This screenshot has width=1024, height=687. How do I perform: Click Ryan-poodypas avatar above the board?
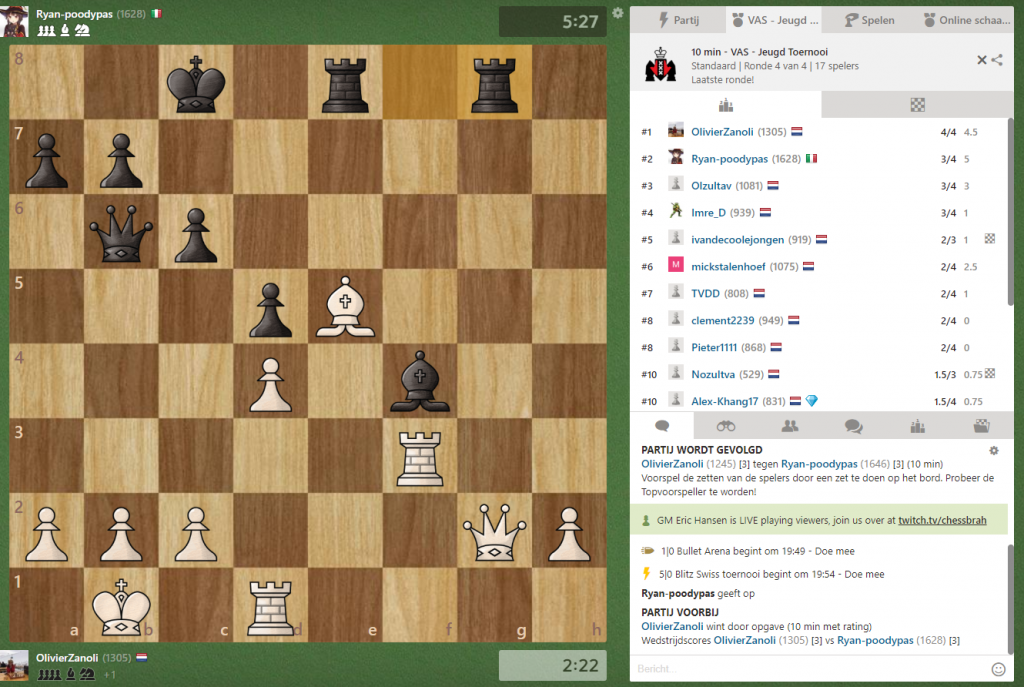tap(14, 20)
